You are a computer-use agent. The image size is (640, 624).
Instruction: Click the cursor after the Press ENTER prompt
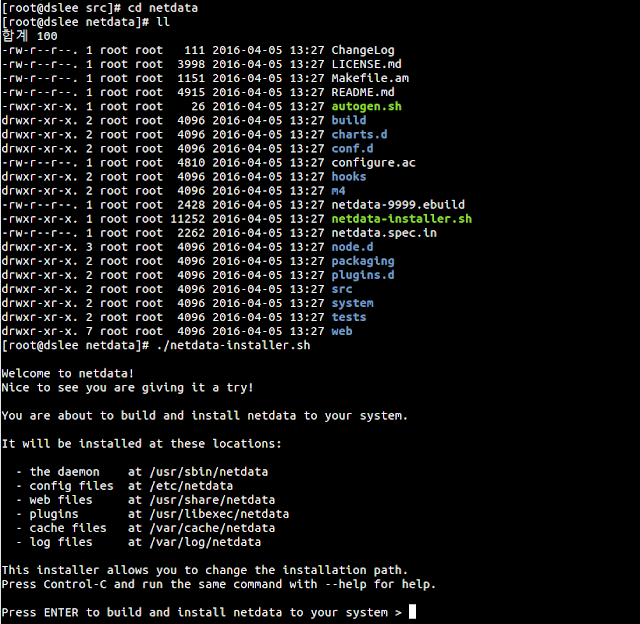coord(412,612)
